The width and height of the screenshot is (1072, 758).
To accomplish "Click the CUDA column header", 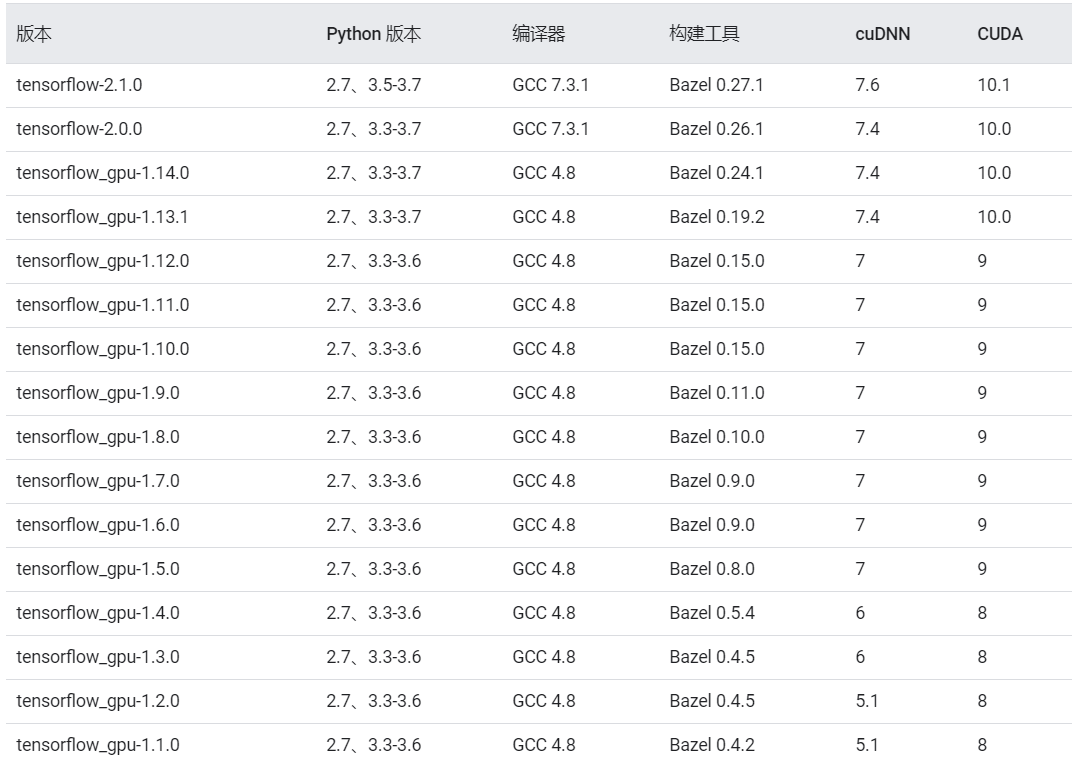I will (996, 33).
